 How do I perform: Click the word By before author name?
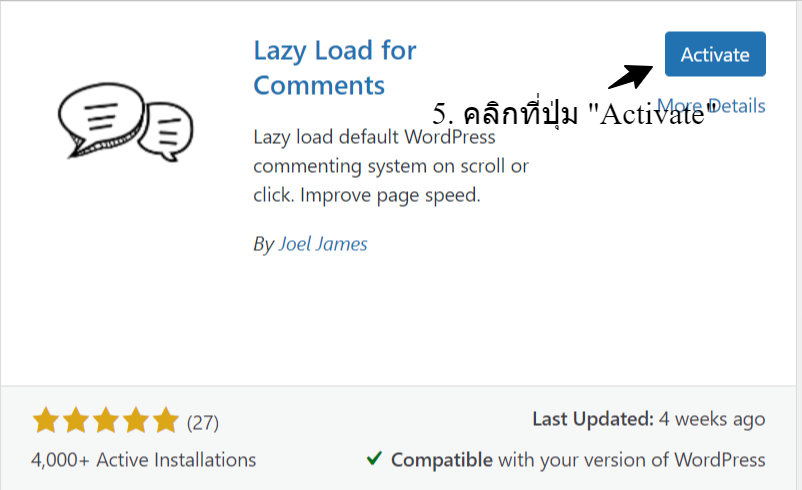click(263, 244)
